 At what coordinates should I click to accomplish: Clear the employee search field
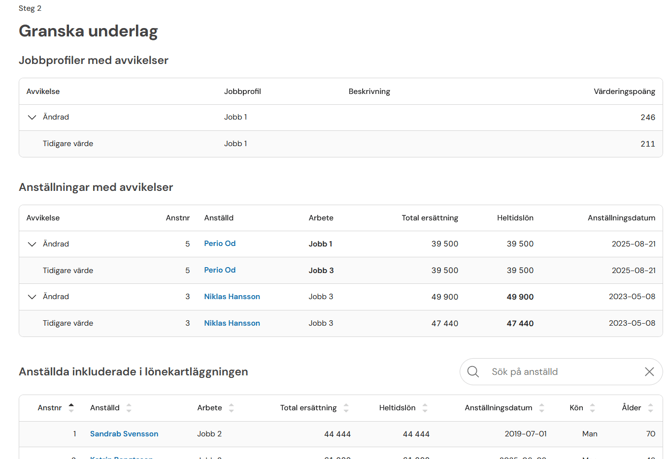pos(649,371)
